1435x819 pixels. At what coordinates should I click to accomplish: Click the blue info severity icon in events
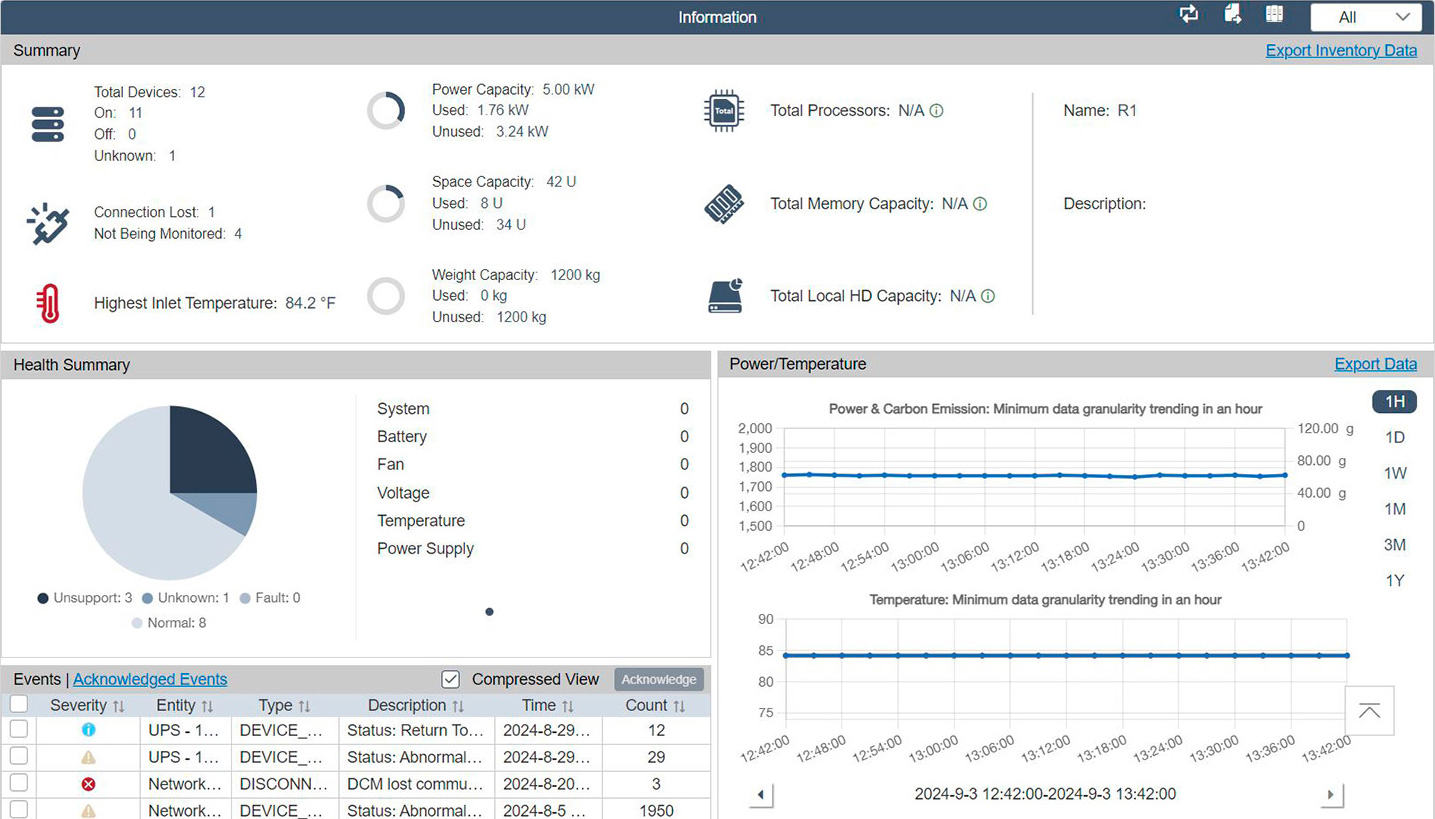(x=88, y=731)
